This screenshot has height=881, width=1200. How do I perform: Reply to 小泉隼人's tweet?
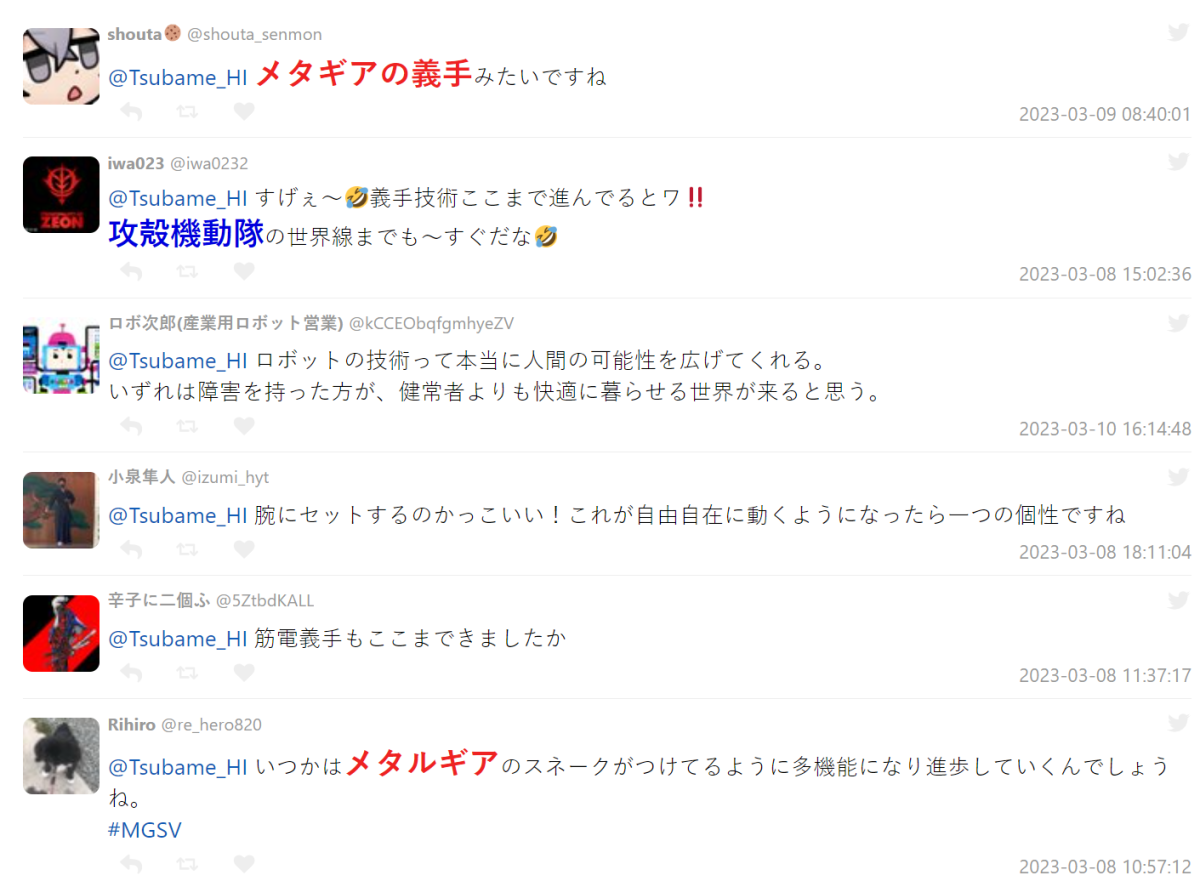point(131,549)
